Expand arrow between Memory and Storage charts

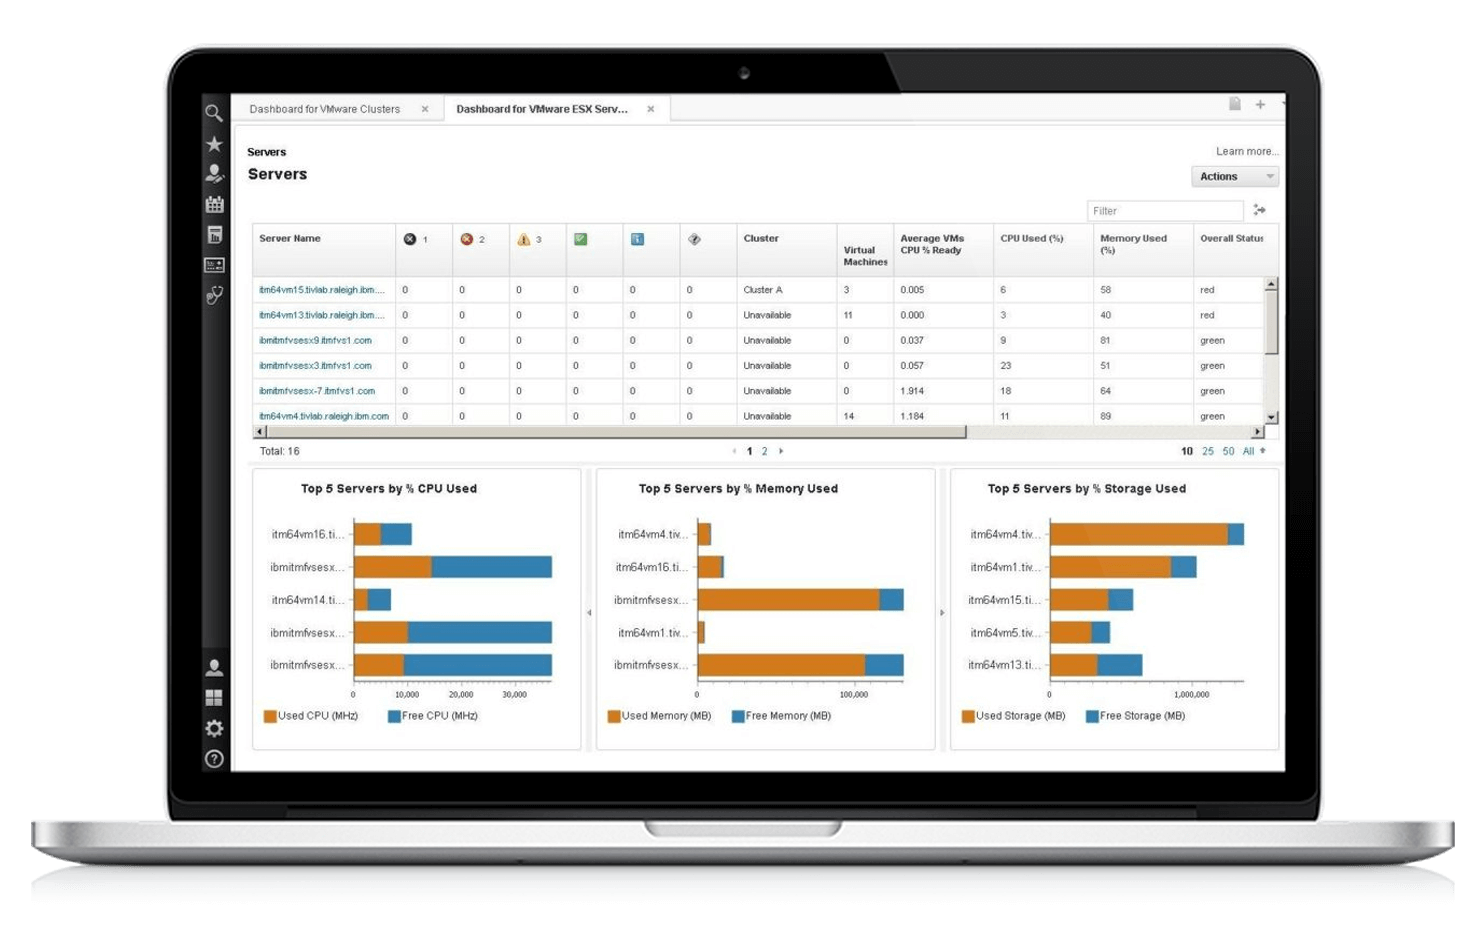pos(942,613)
